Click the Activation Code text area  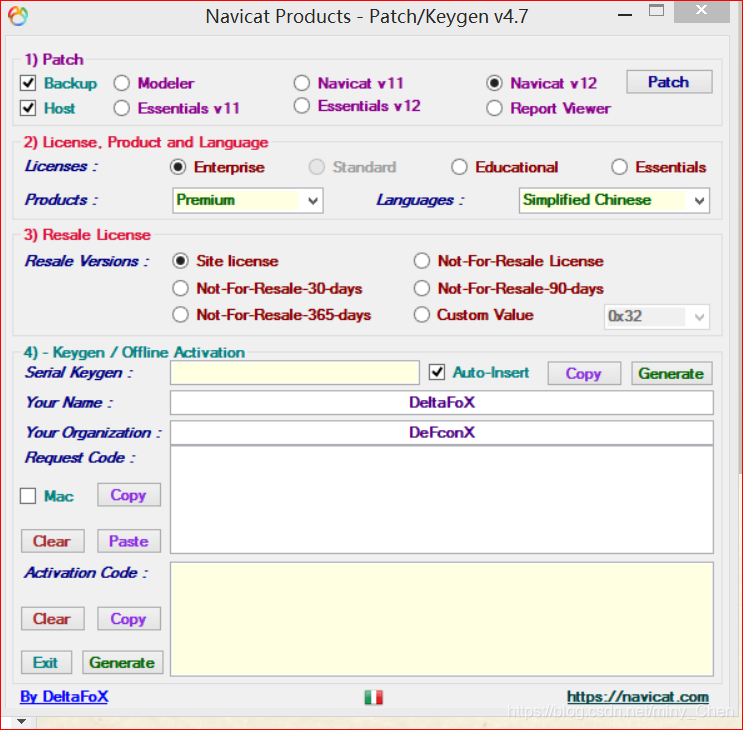[442, 619]
